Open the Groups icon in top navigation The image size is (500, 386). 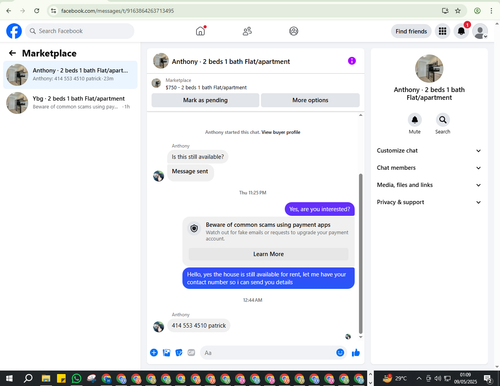click(x=294, y=31)
